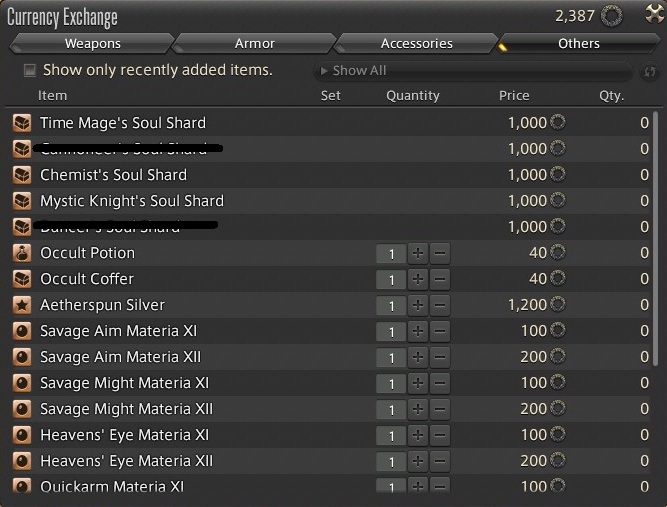
Task: Increase Savage Might Materia XI quantity
Action: (x=418, y=383)
